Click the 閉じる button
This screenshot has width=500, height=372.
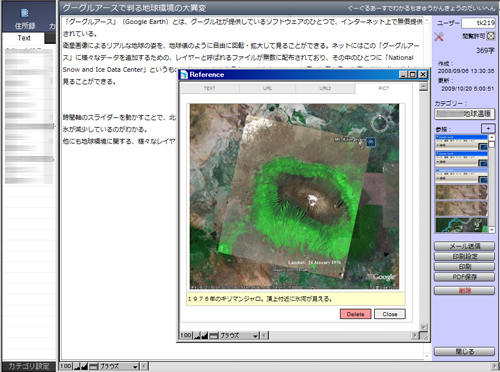(x=464, y=351)
